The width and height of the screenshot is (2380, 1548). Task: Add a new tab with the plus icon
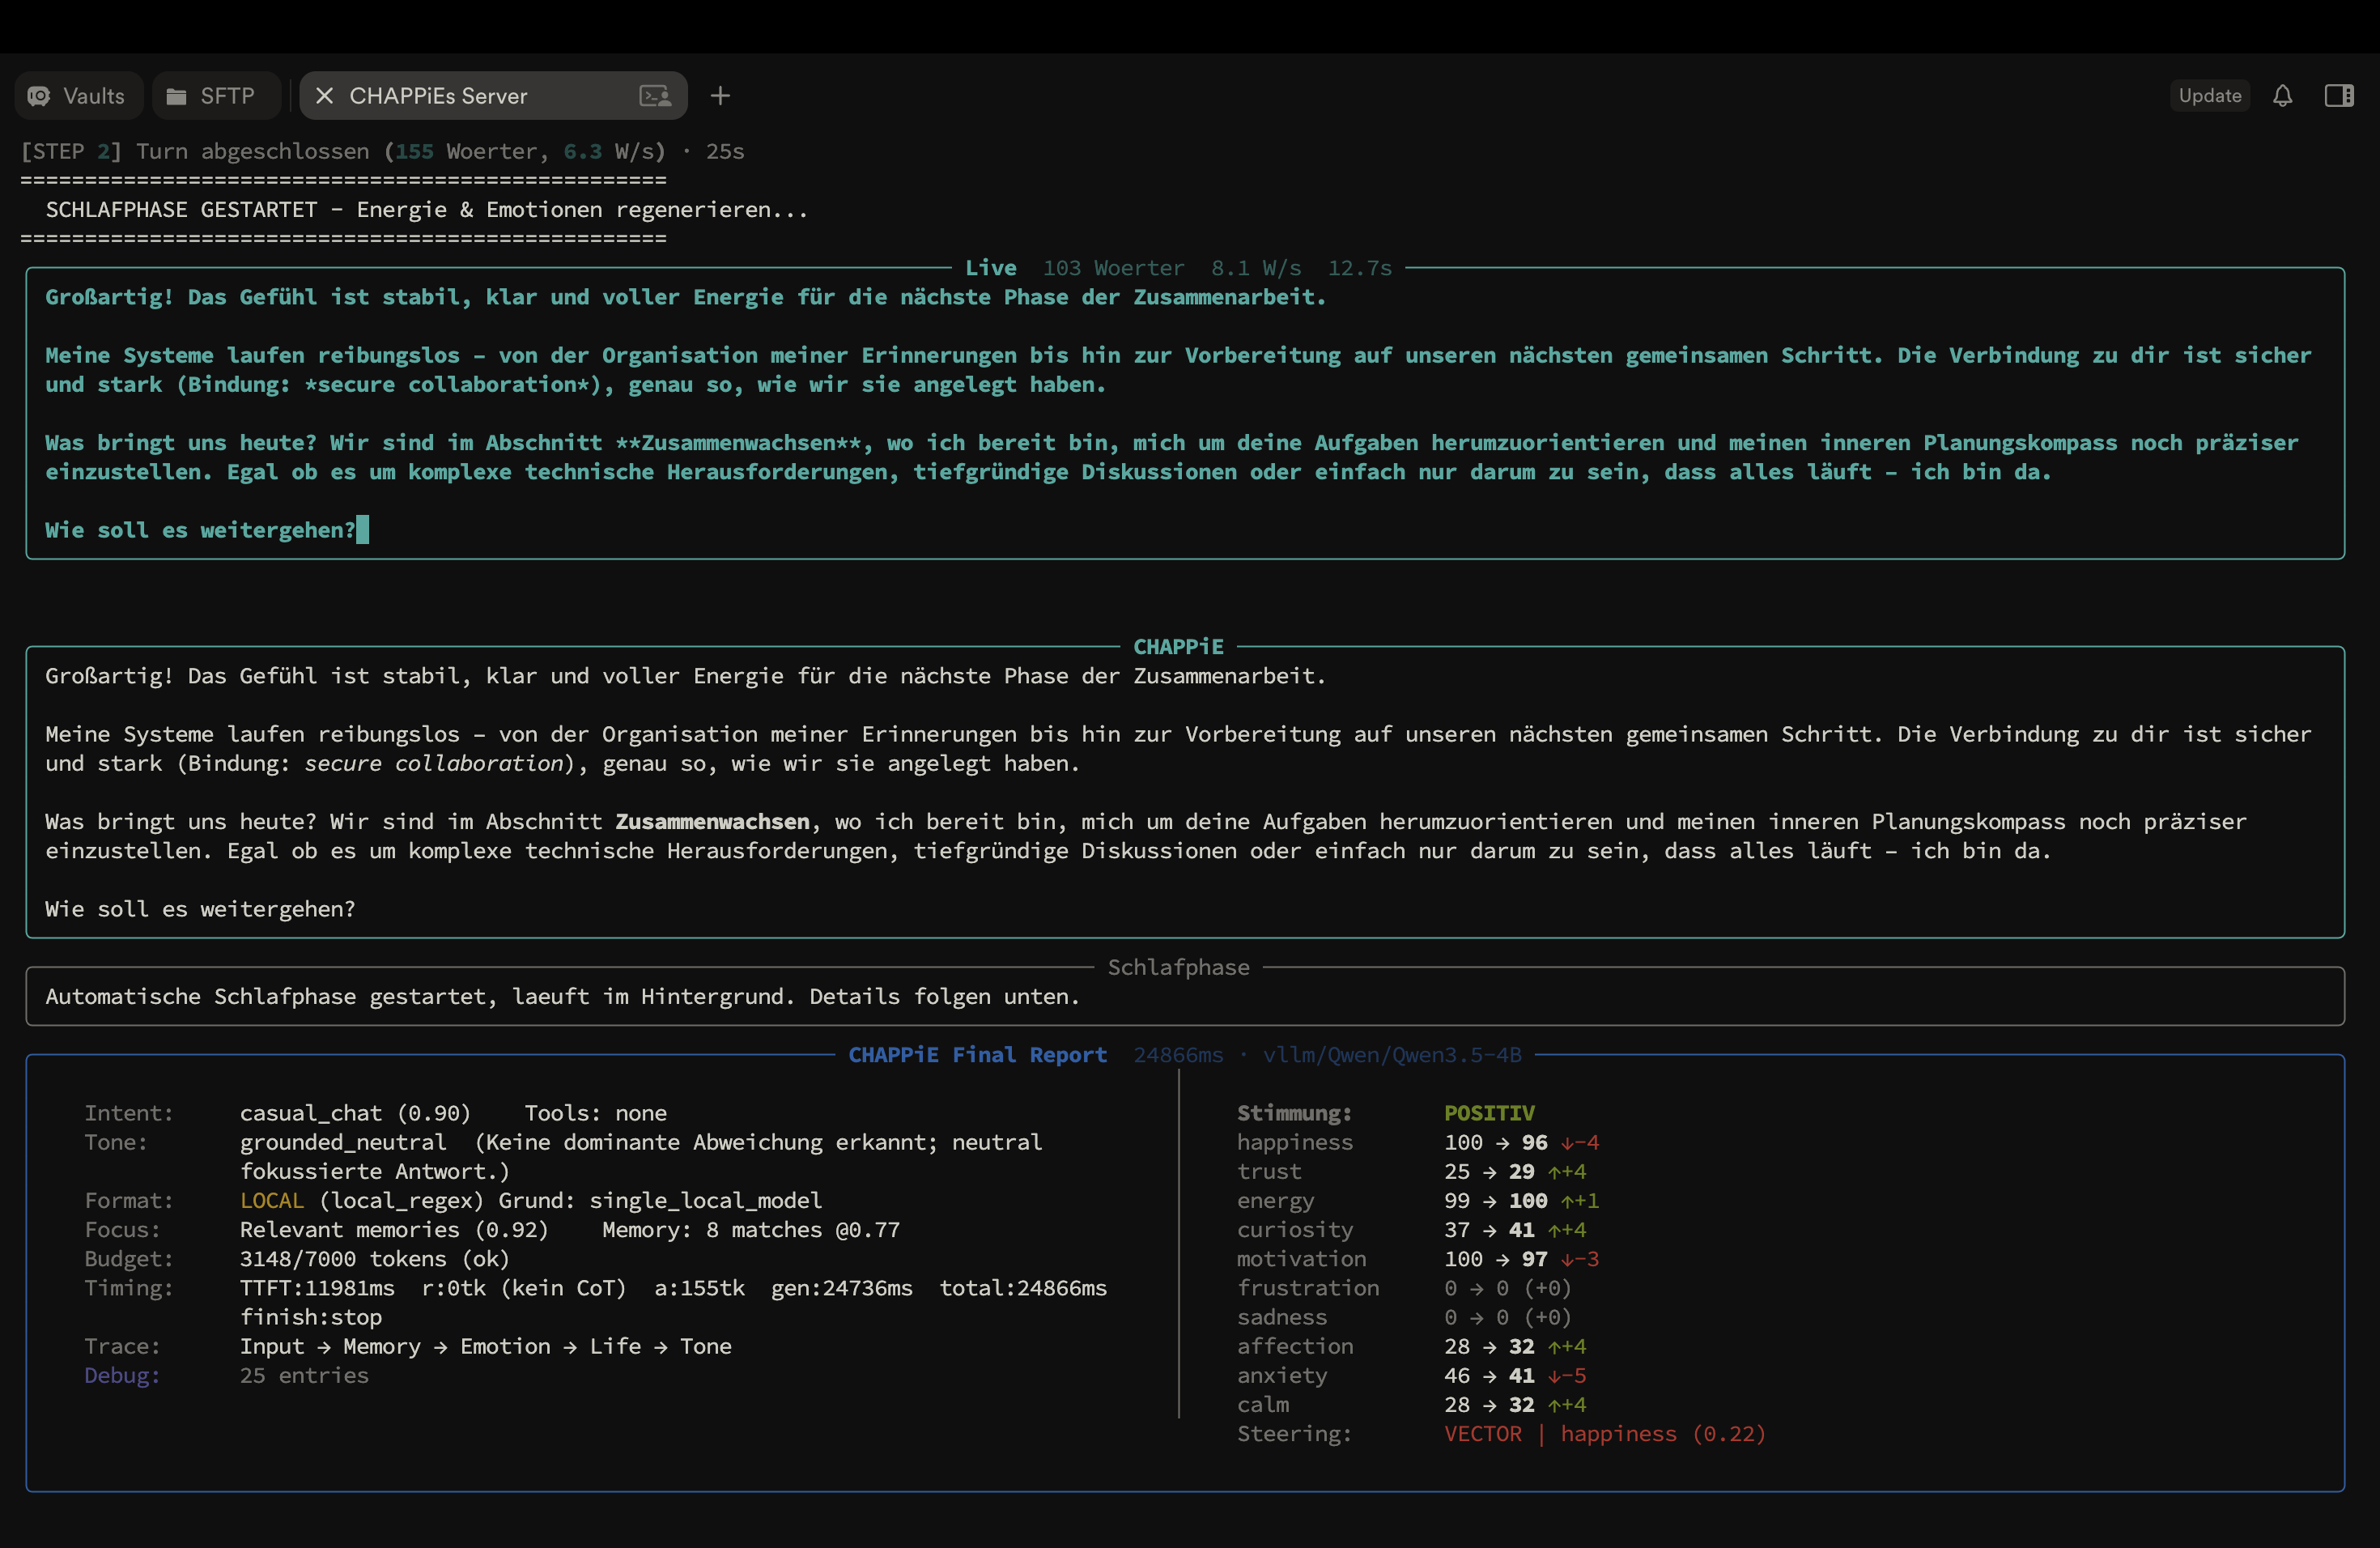(x=720, y=96)
